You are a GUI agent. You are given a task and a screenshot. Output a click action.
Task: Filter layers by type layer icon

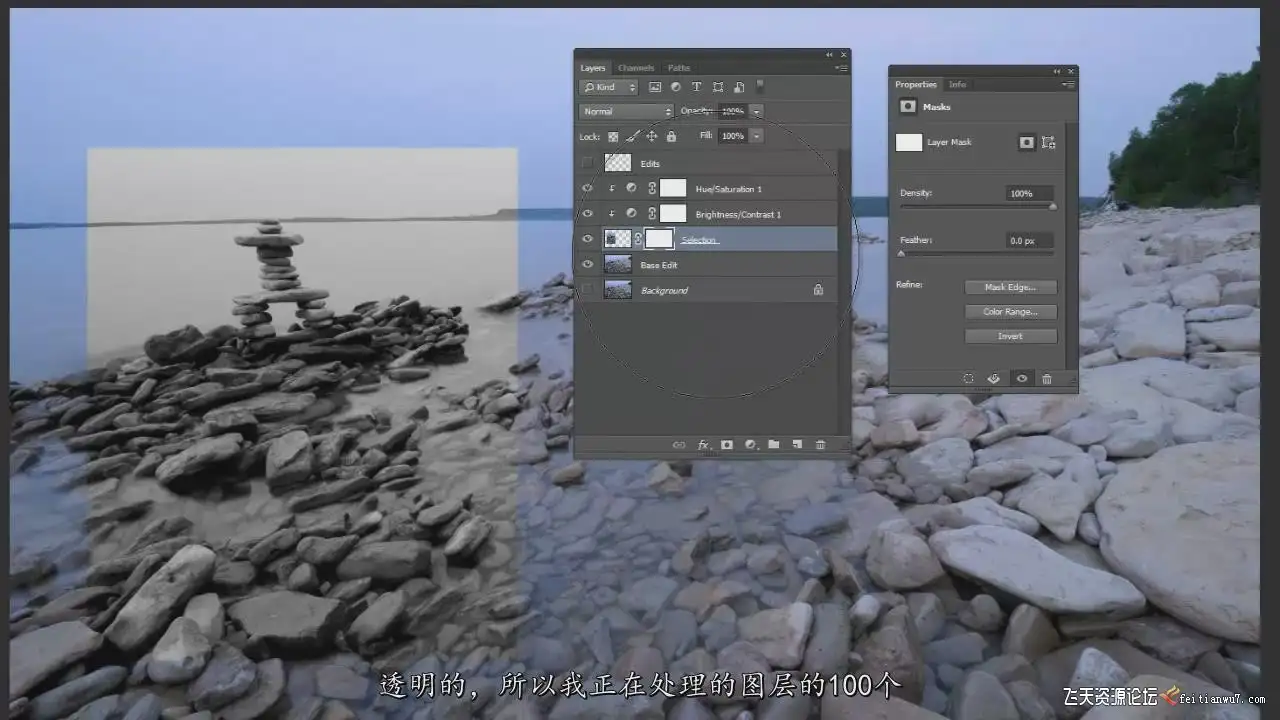coord(697,87)
